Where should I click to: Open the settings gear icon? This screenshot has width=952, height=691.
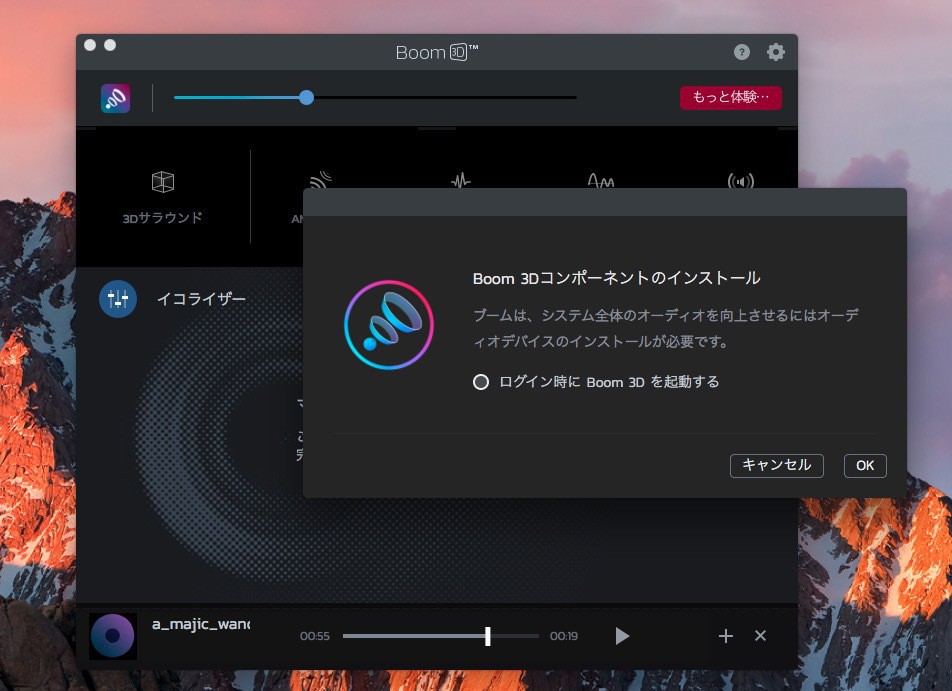[775, 52]
